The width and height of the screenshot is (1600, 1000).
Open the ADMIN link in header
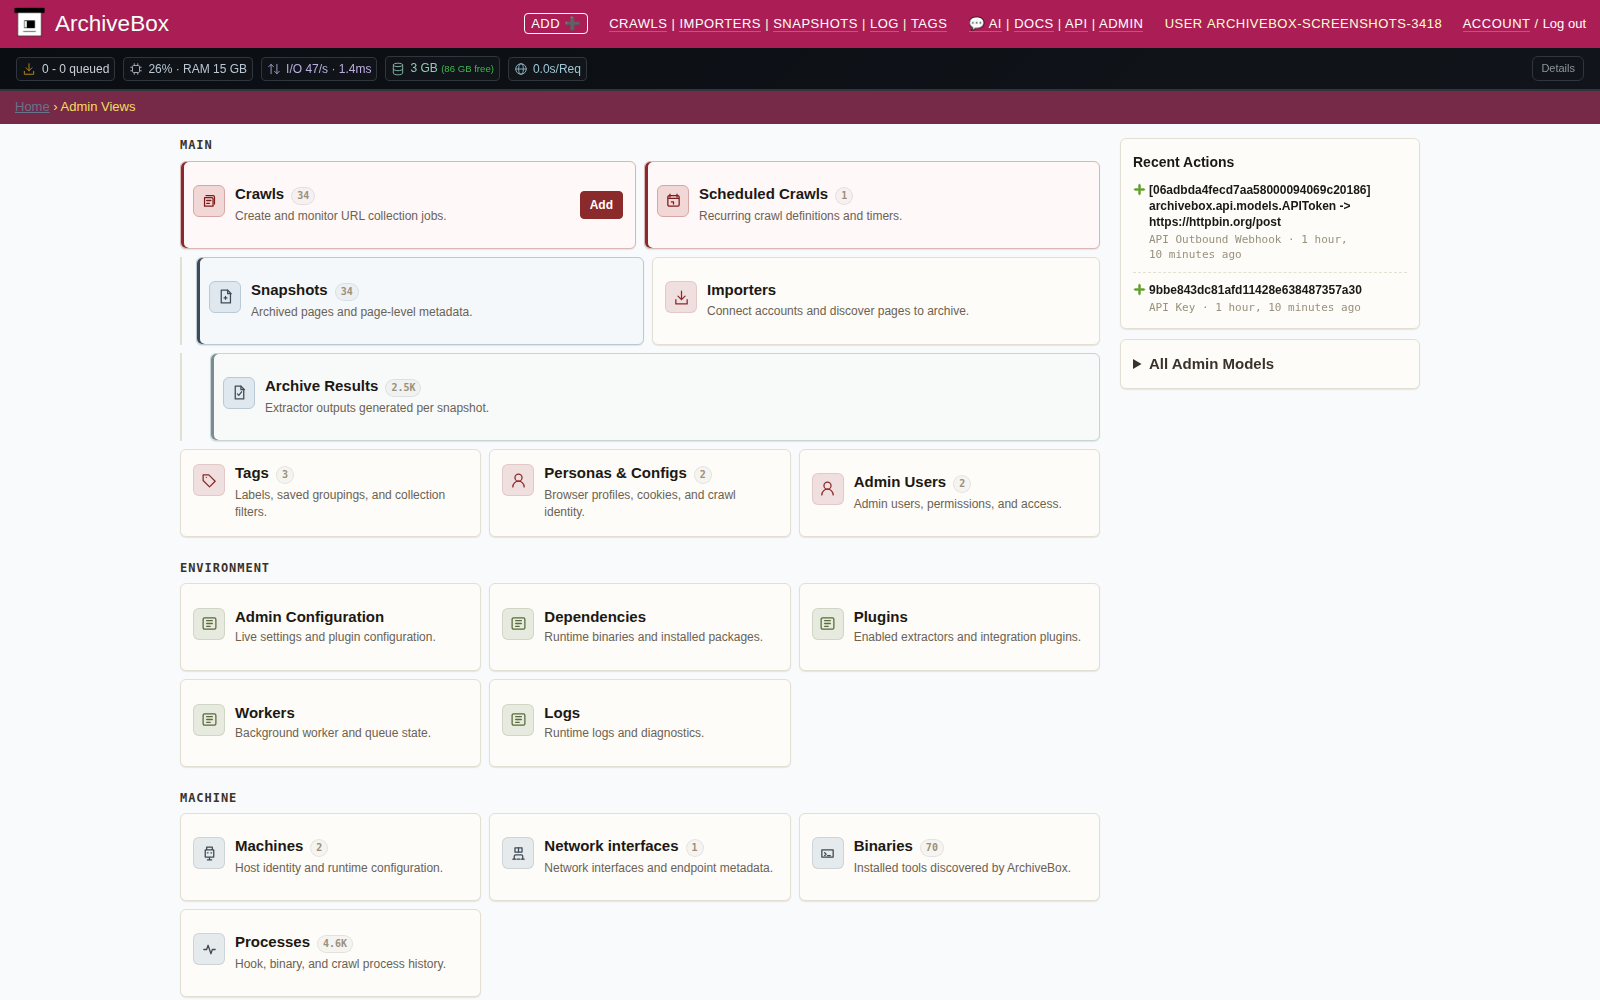1121,23
